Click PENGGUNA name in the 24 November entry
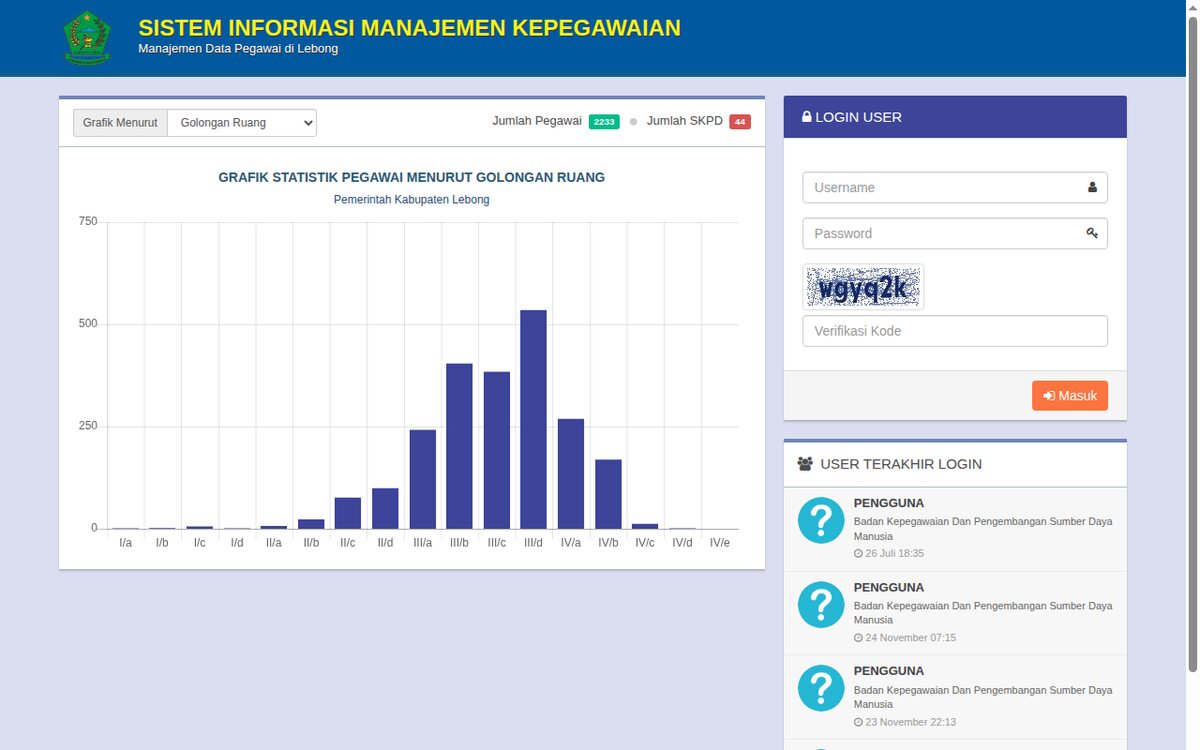Screen dimensions: 1200x750 [889, 587]
